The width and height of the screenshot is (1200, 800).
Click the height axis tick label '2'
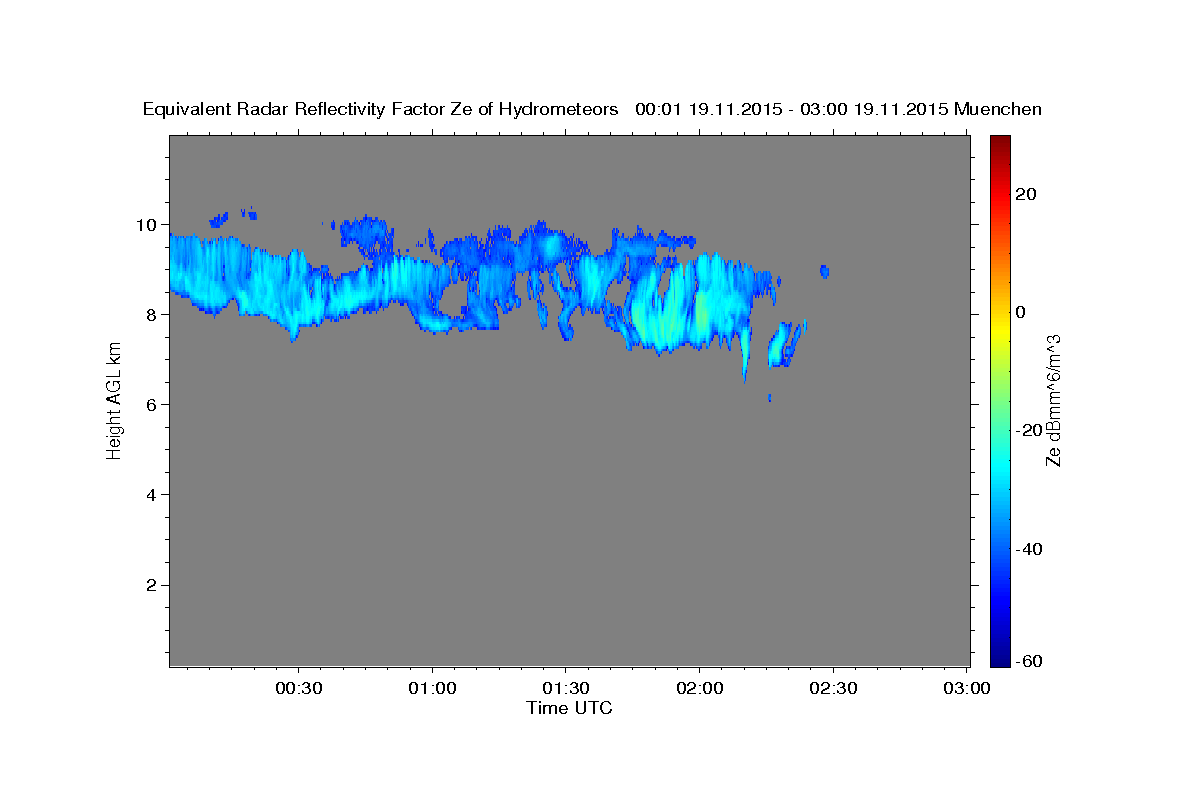pos(149,585)
